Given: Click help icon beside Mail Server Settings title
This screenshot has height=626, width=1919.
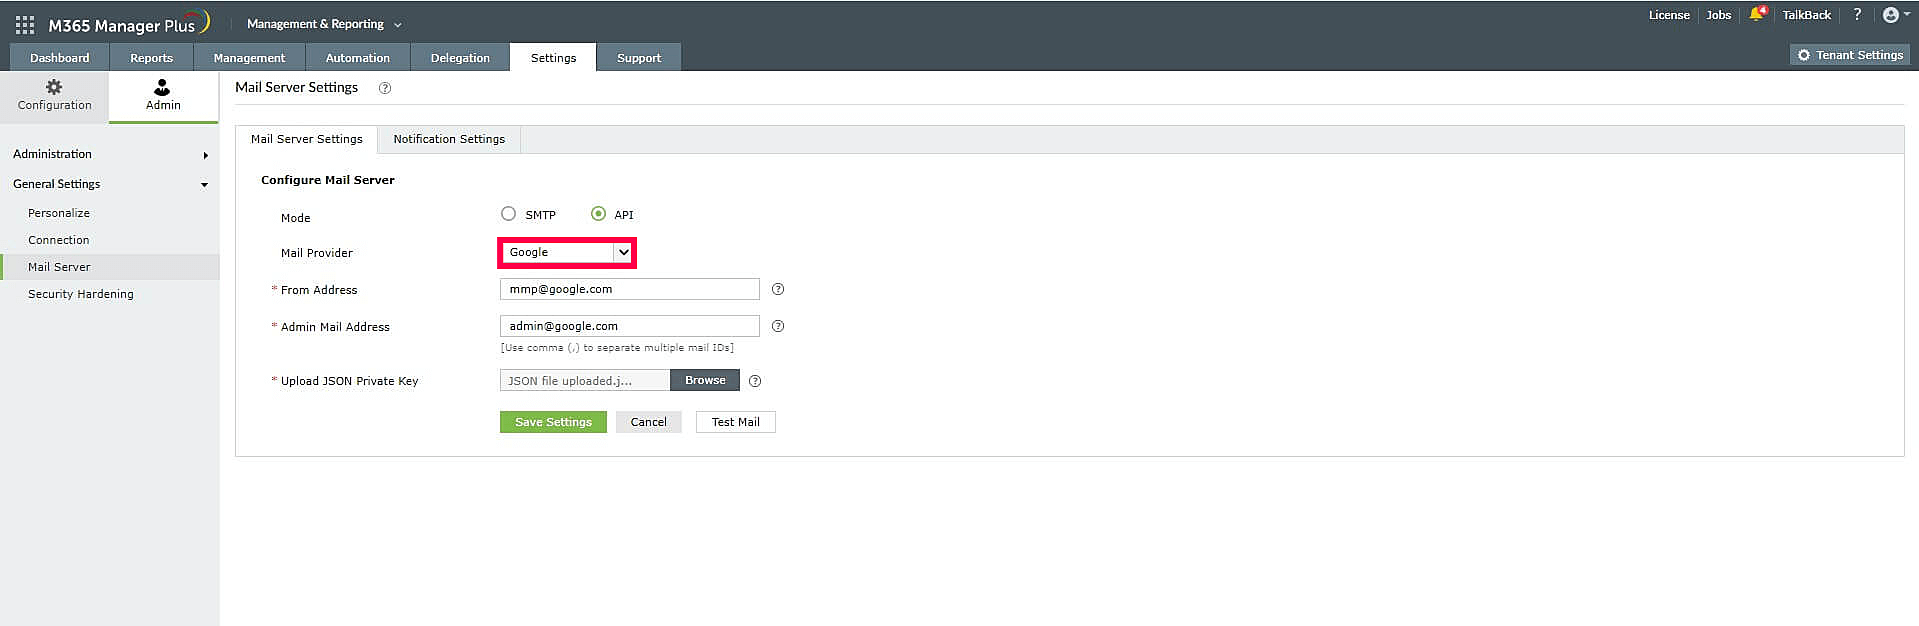Looking at the screenshot, I should click(x=385, y=88).
